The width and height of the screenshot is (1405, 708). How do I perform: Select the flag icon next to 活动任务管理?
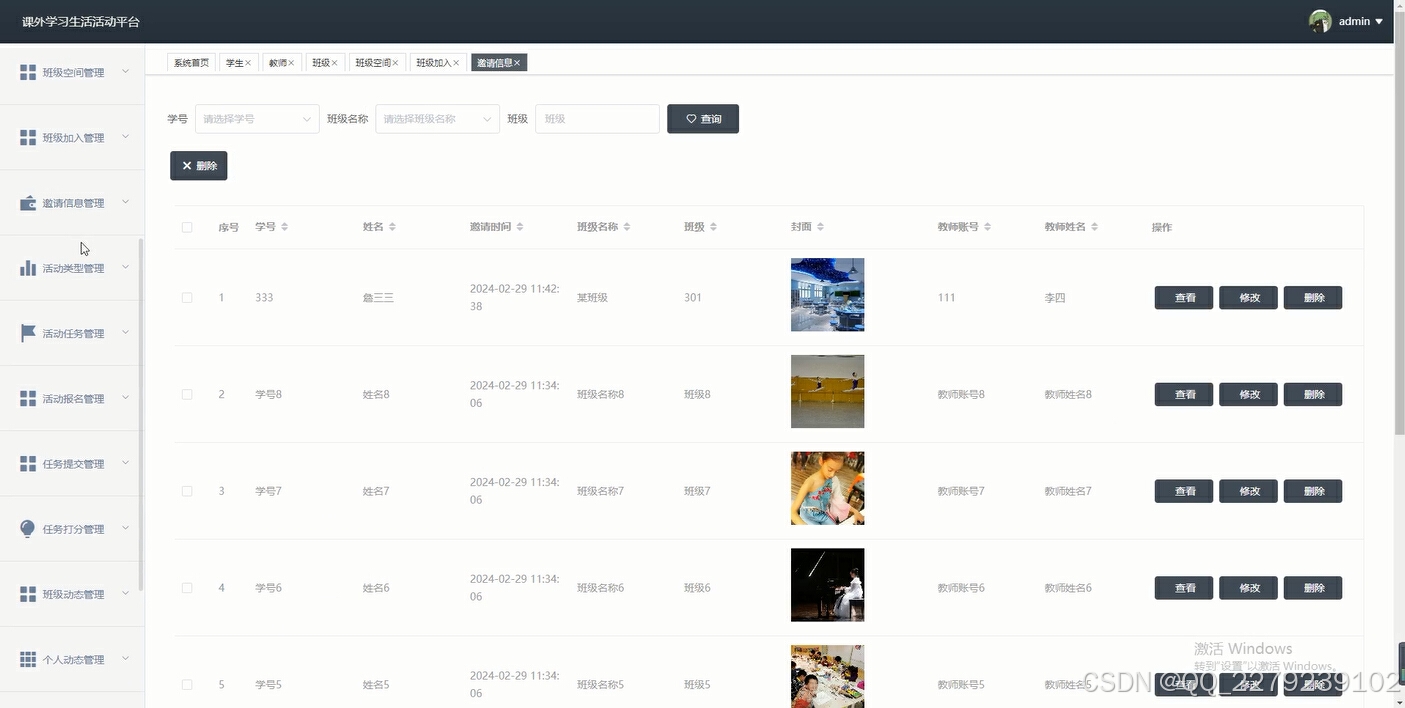[27, 332]
